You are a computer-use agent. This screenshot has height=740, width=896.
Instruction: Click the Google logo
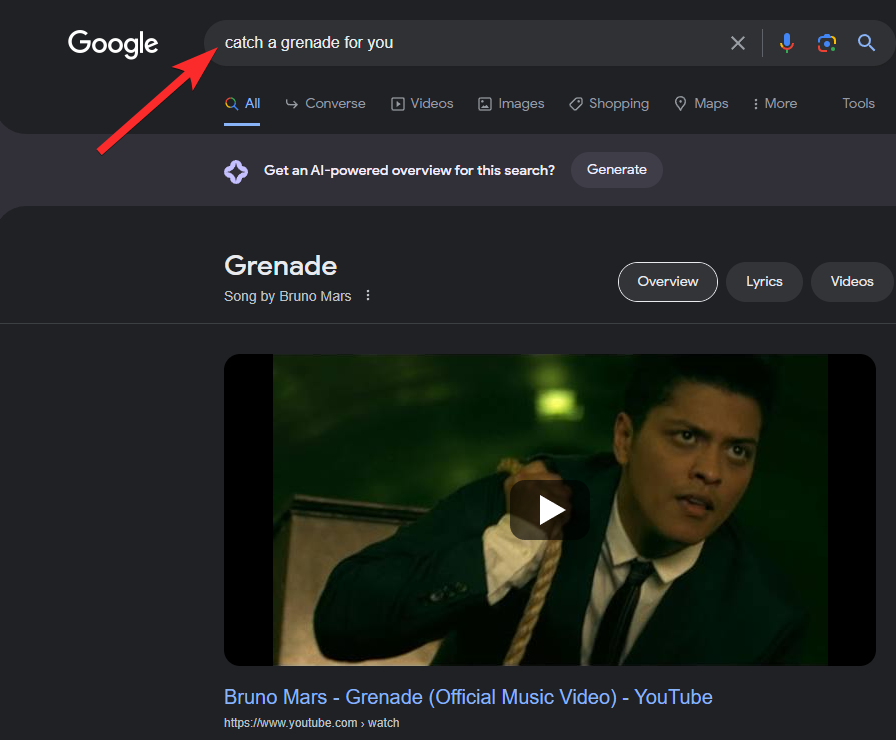113,44
